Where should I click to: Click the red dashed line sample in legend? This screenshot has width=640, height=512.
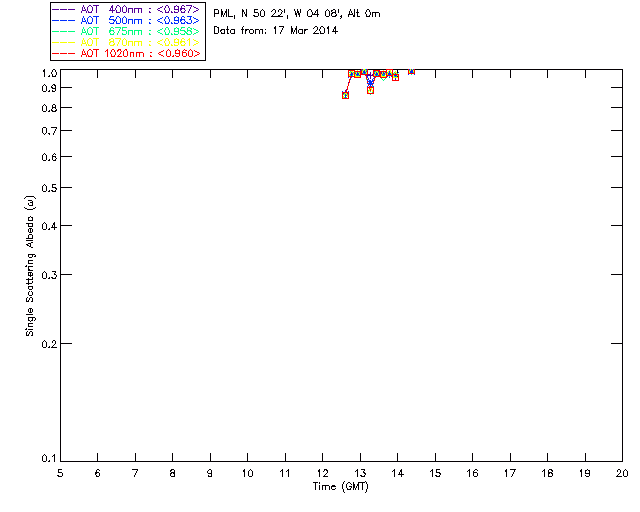point(64,53)
